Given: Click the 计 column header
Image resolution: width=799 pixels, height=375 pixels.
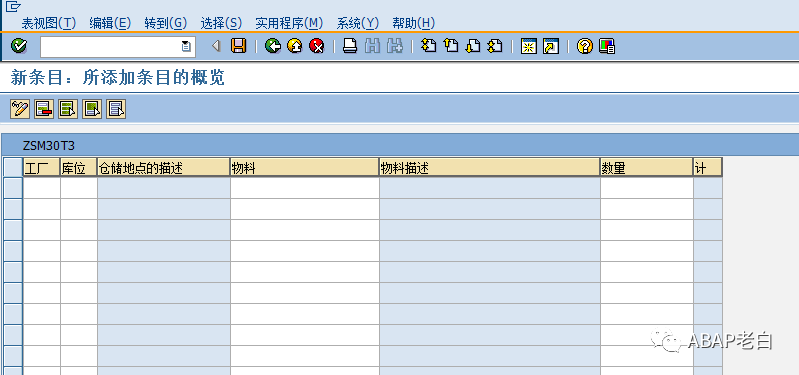Looking at the screenshot, I should tap(708, 168).
